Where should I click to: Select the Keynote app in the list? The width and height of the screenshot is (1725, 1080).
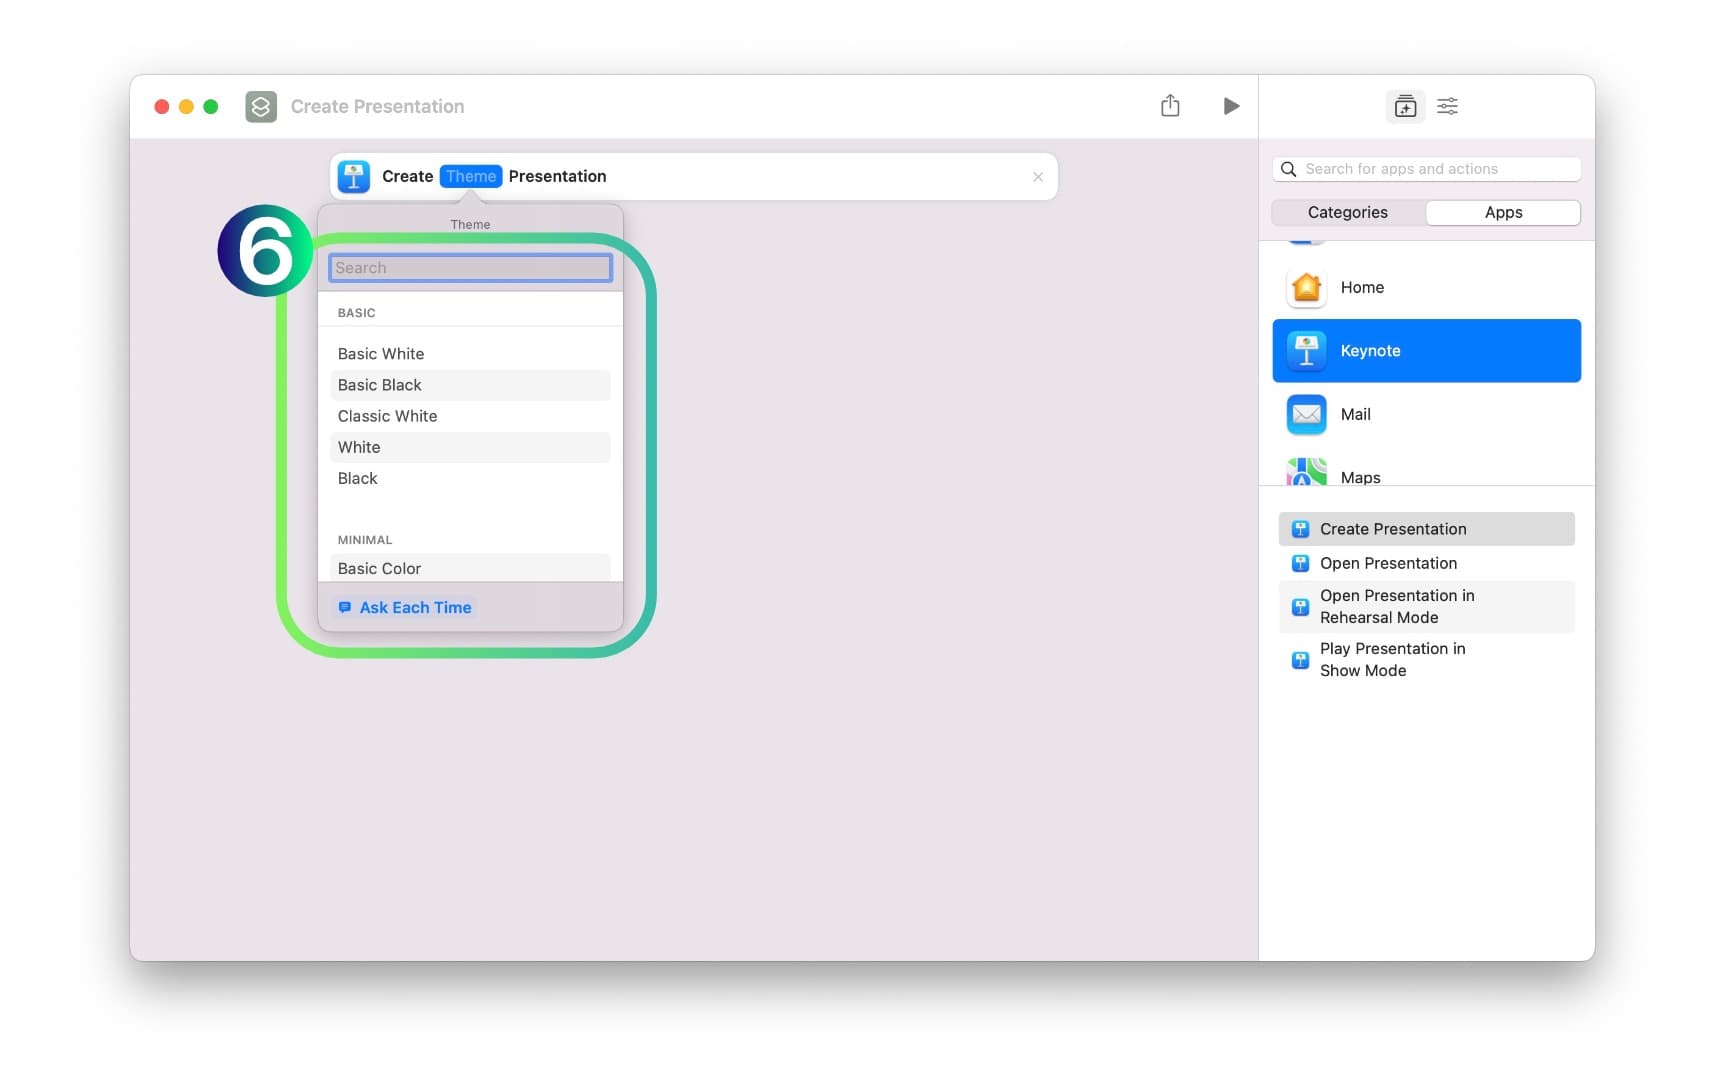(x=1425, y=351)
